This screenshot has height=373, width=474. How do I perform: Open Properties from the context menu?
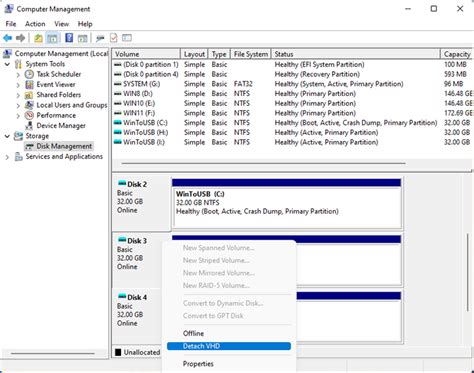pyautogui.click(x=198, y=364)
